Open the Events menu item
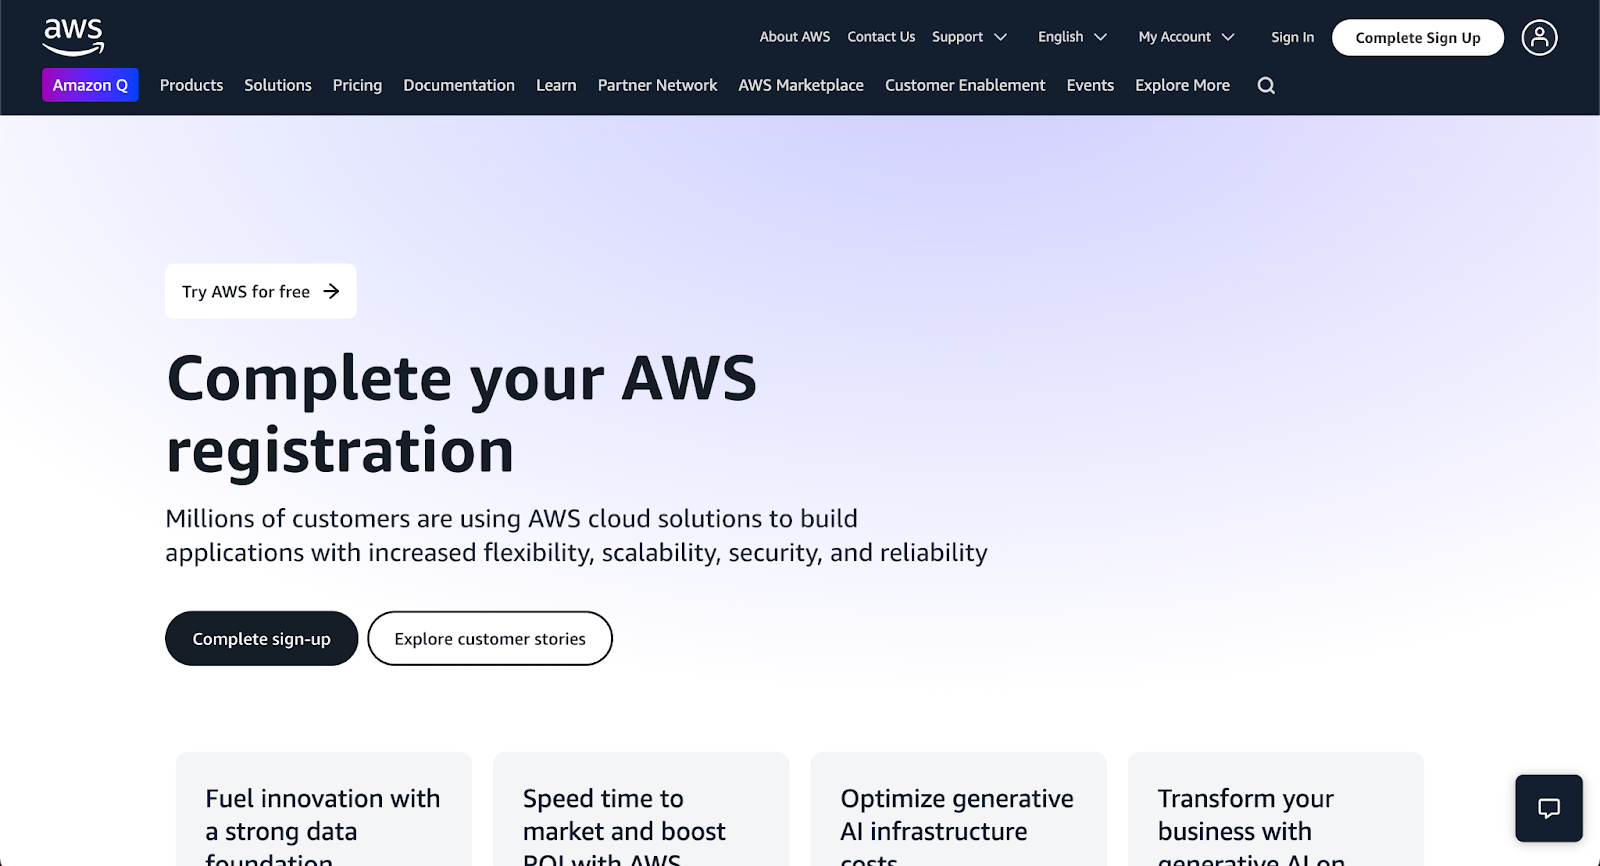The image size is (1600, 866). point(1090,85)
